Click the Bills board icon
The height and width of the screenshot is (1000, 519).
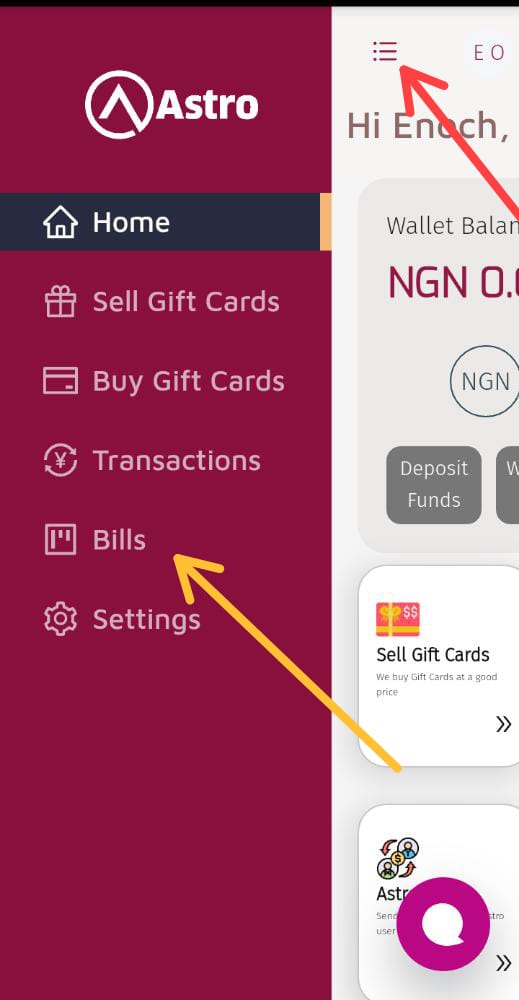(x=61, y=540)
